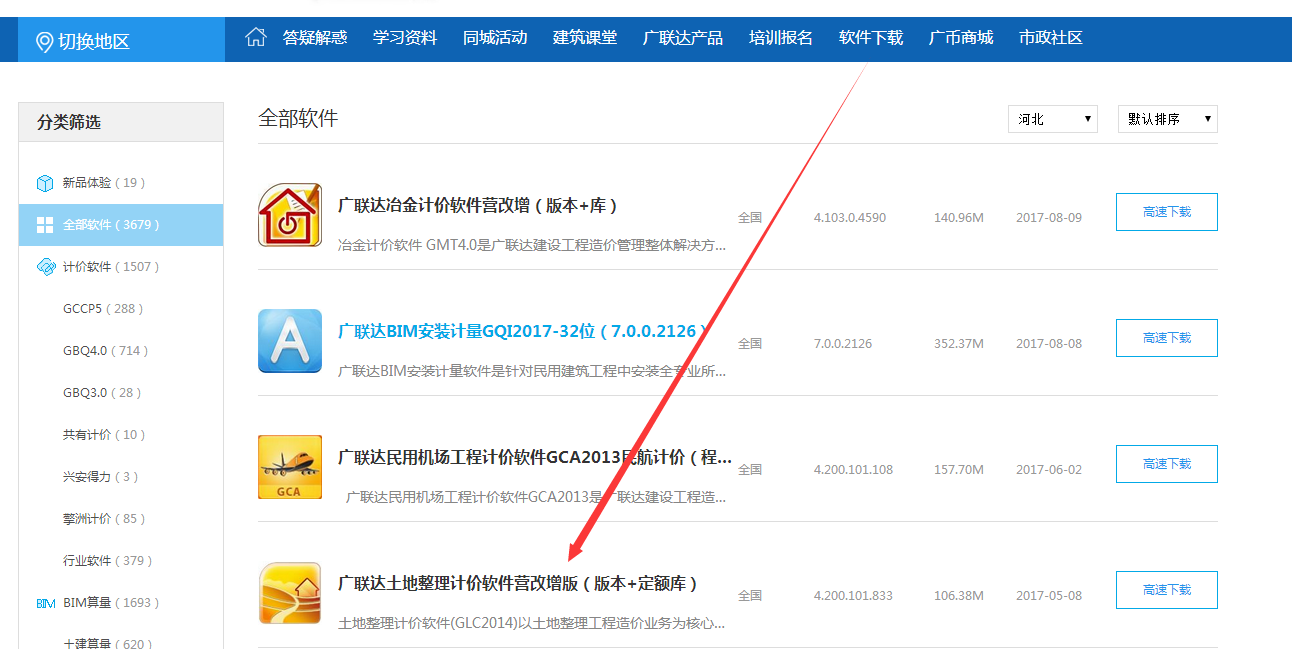Screen dimensions: 1292x649
Task: Click the 计价软件 category icon
Action: point(45,267)
